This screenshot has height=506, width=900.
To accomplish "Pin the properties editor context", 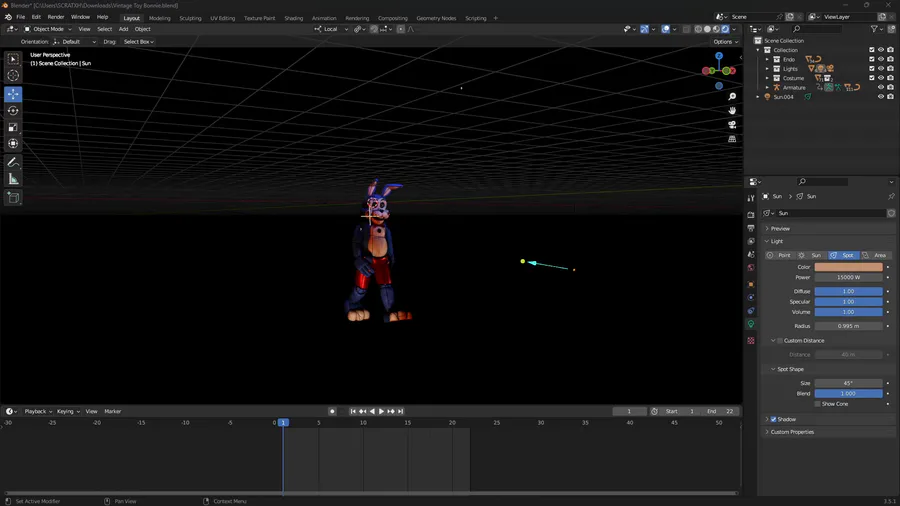I will point(891,196).
